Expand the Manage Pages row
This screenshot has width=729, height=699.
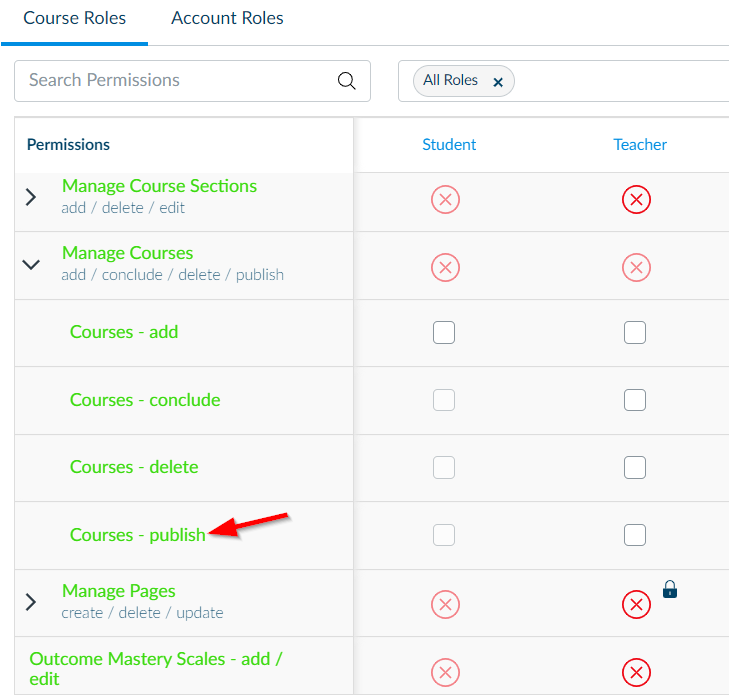coord(31,602)
